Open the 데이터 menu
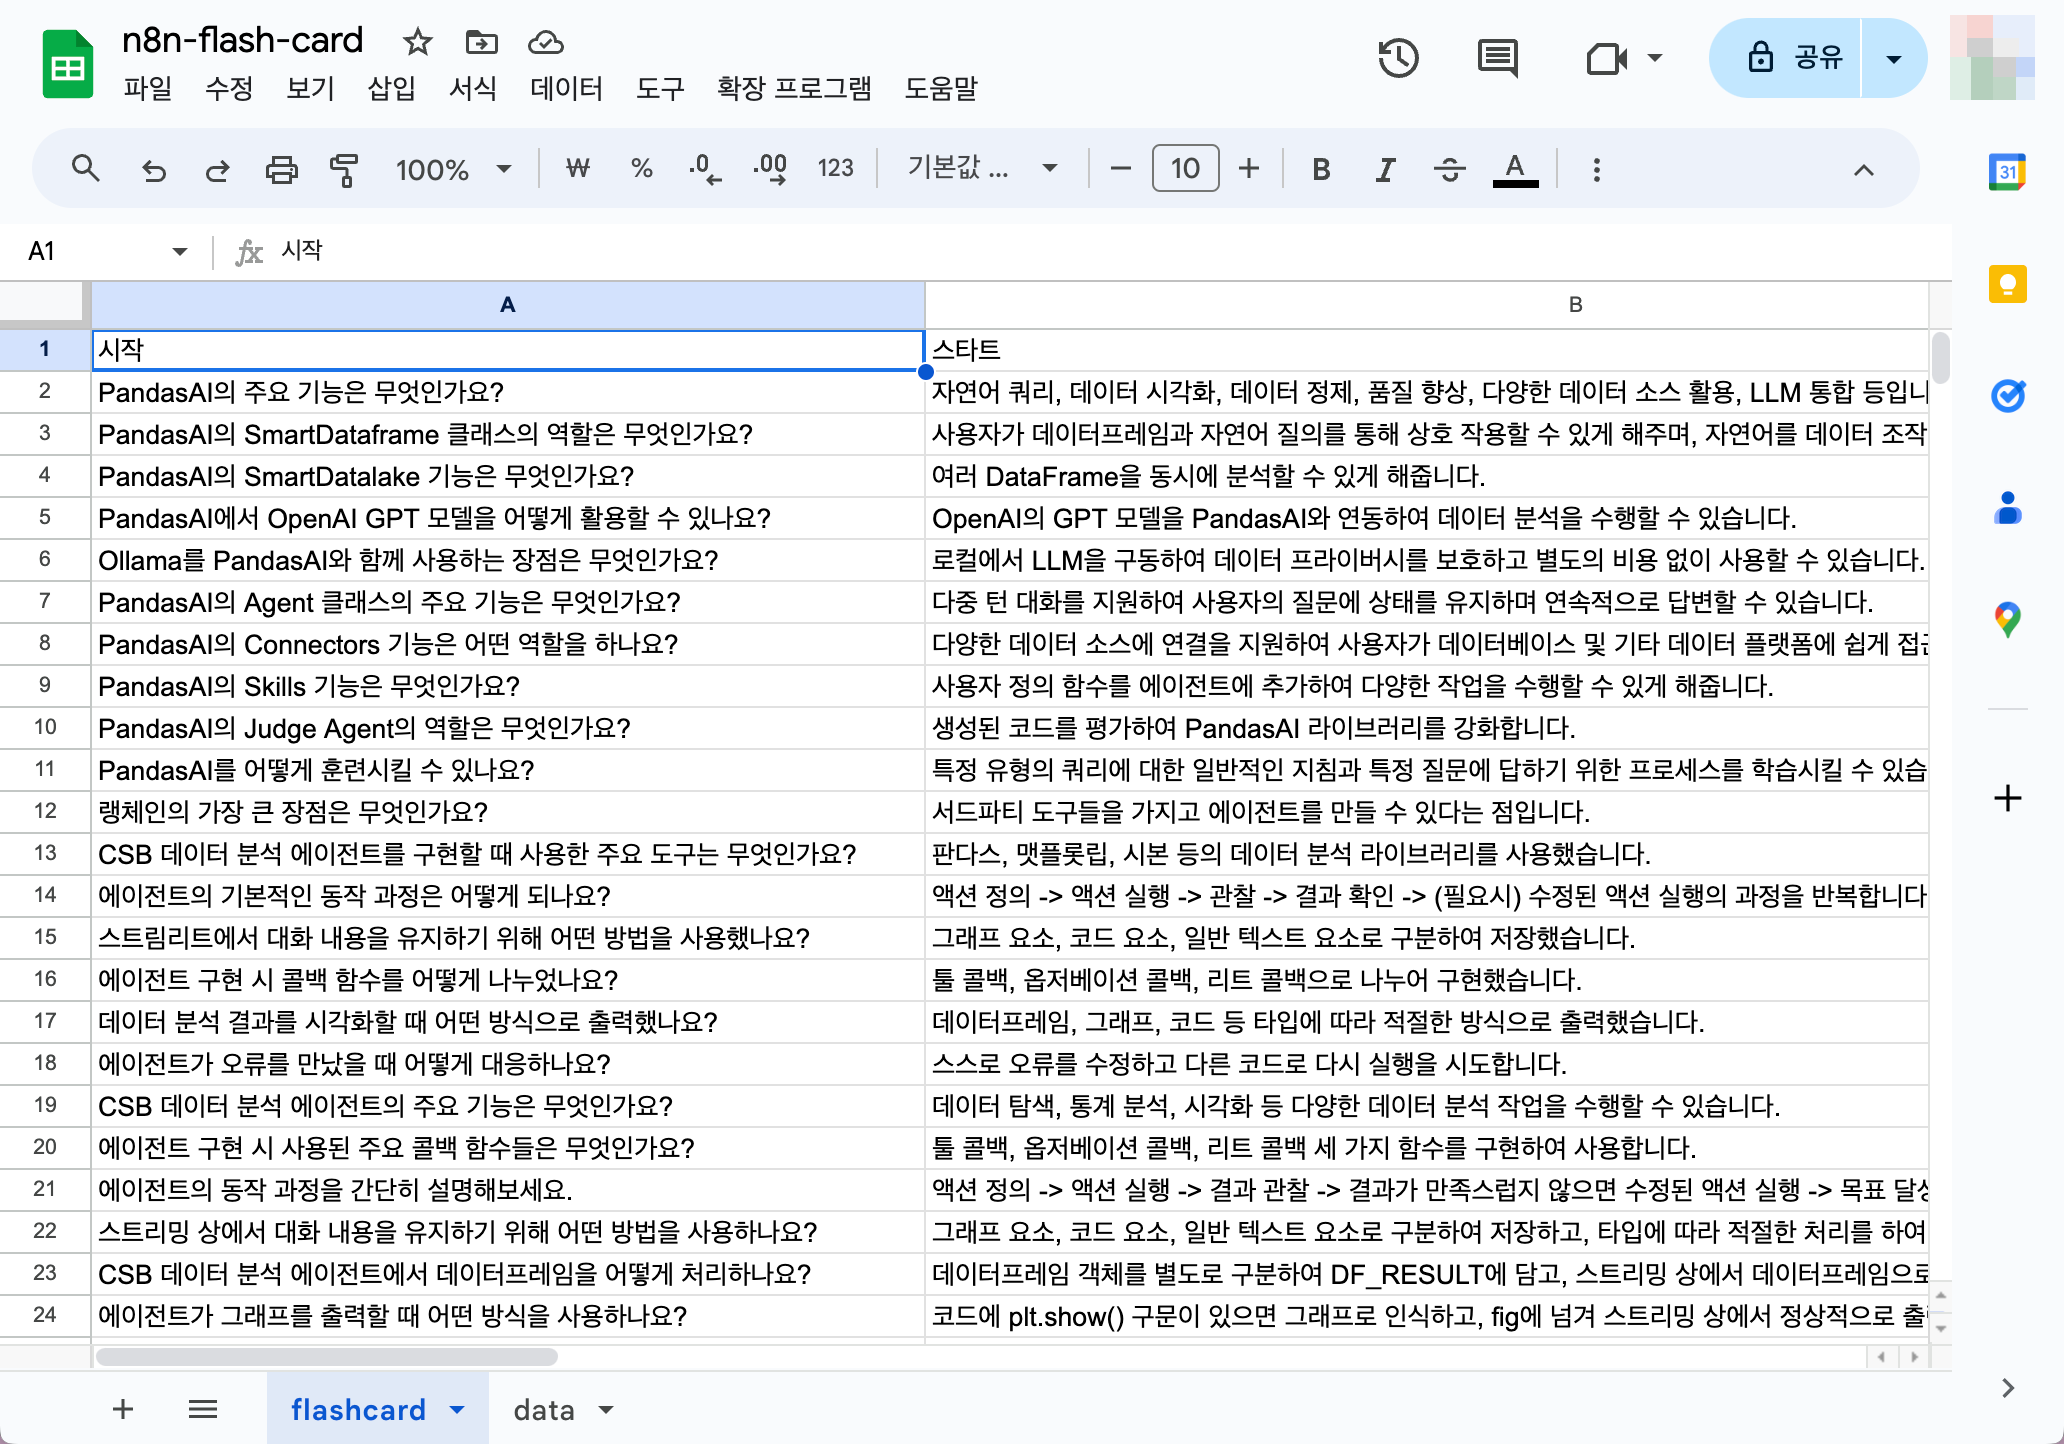The image size is (2064, 1444). point(566,88)
